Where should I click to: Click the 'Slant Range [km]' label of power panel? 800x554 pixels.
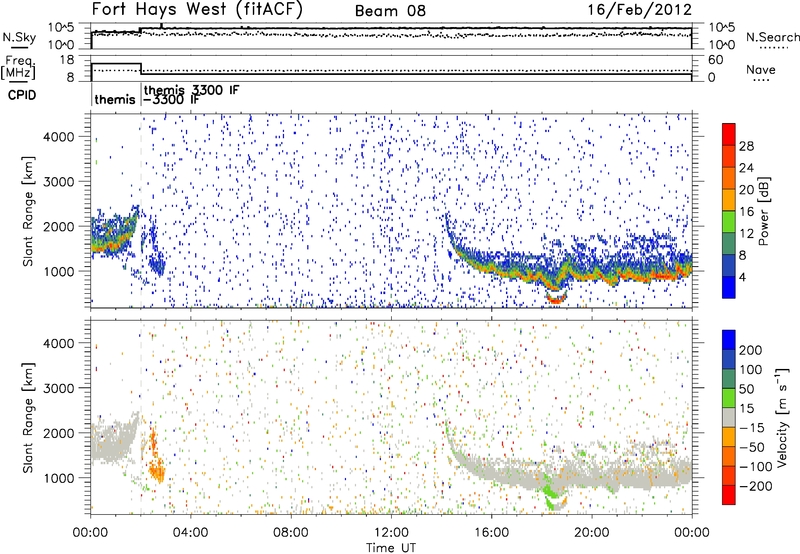click(28, 211)
